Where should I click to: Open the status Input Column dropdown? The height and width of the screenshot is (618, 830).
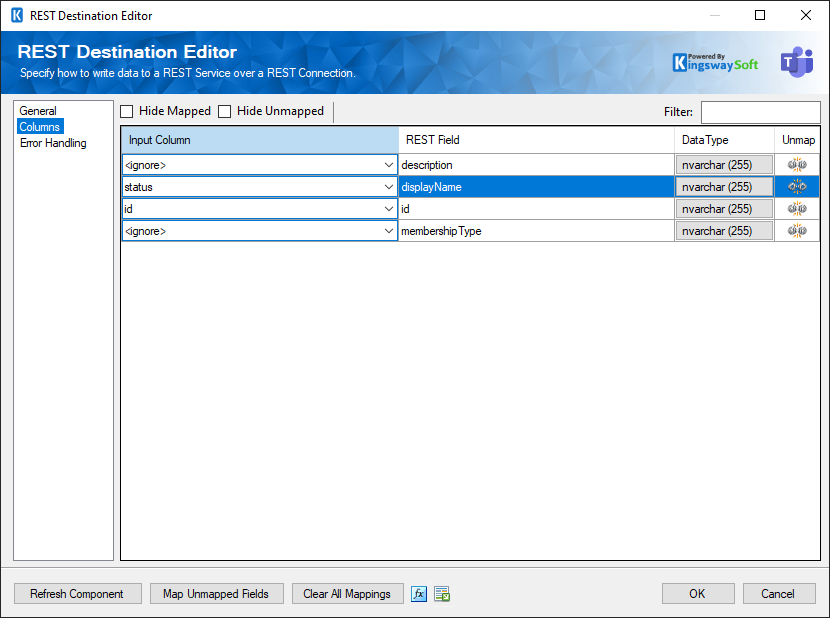point(387,186)
